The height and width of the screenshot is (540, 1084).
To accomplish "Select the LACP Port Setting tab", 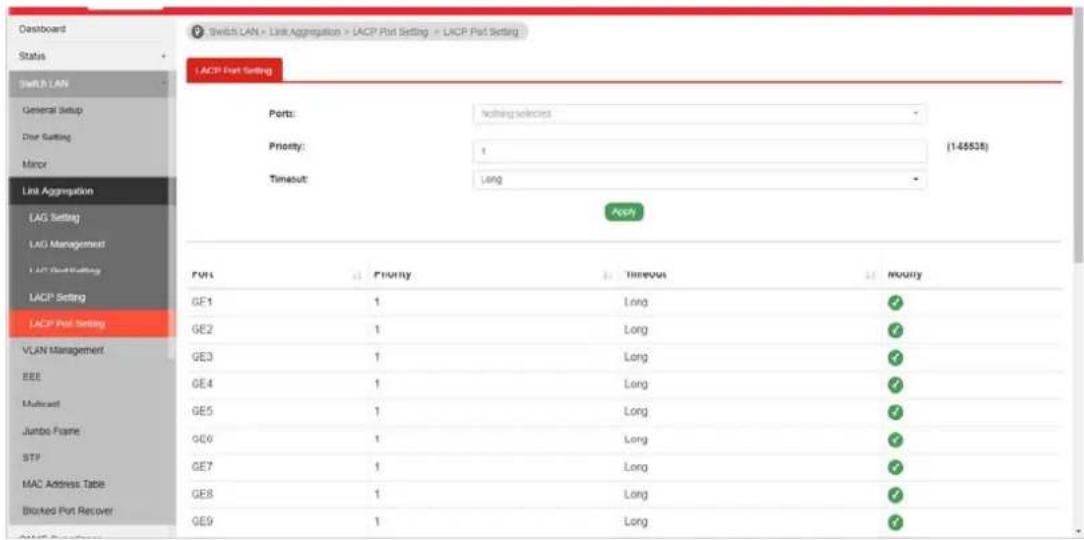I will pyautogui.click(x=234, y=70).
